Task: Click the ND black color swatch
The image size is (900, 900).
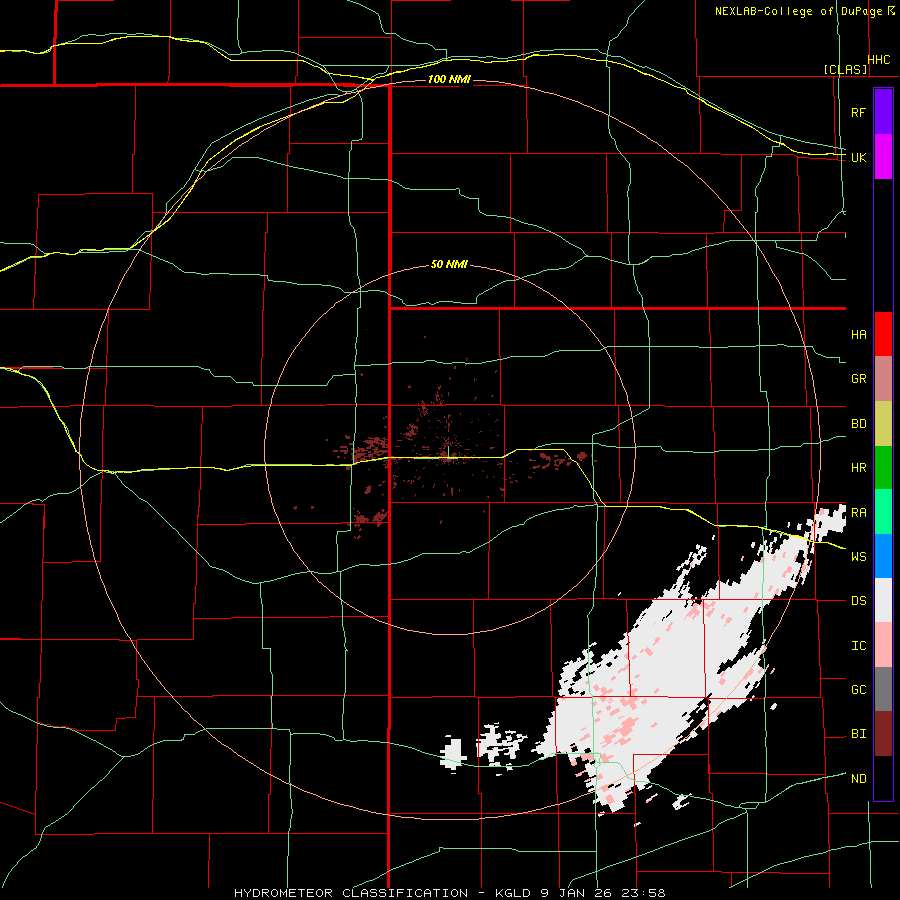Action: 883,778
